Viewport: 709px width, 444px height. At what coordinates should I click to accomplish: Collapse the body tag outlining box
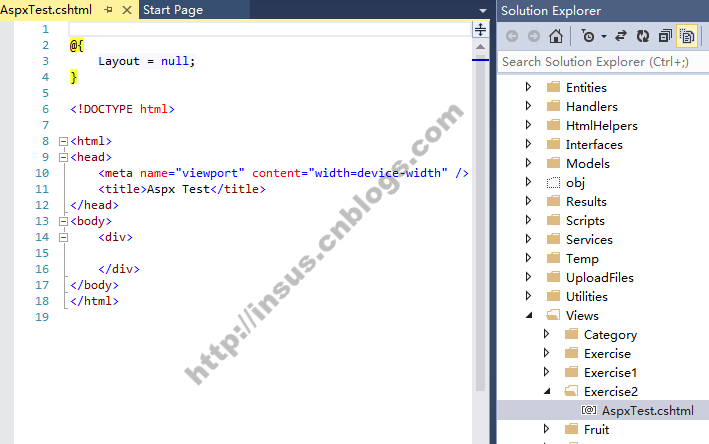(x=63, y=222)
